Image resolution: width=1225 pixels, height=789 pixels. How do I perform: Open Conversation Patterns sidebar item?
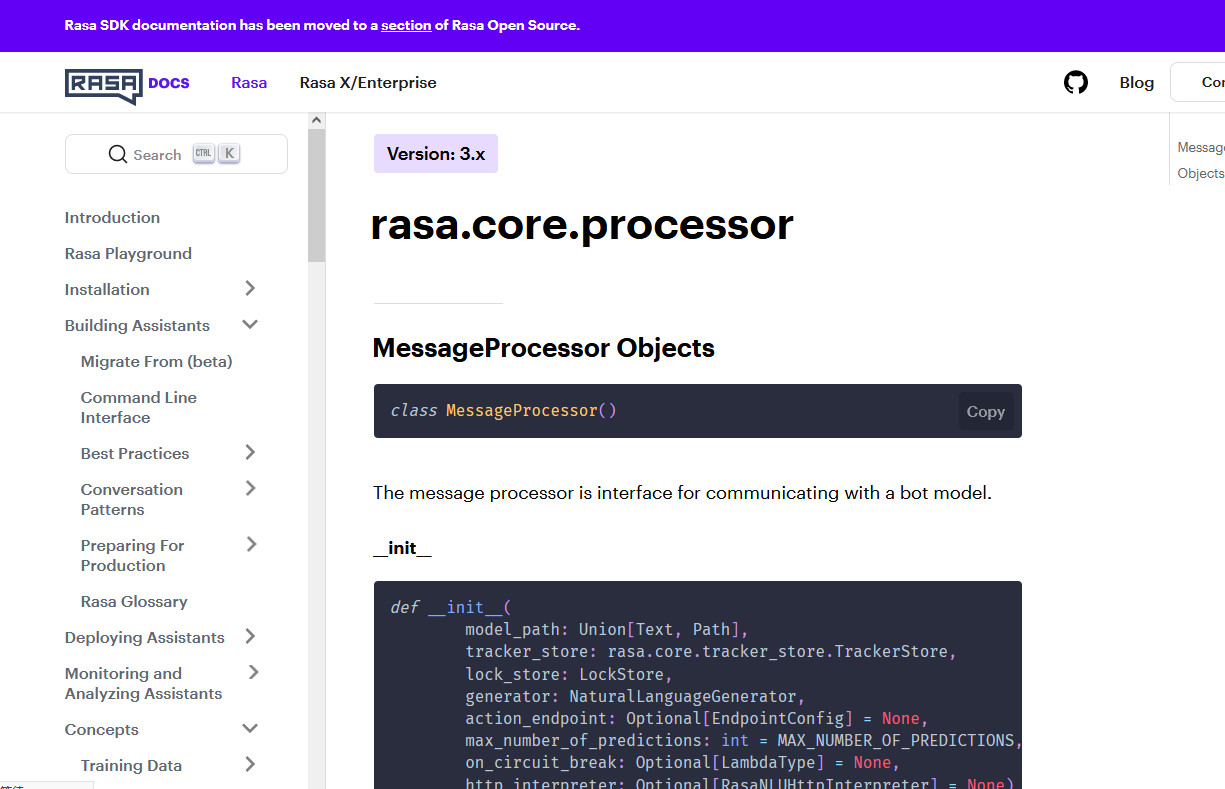click(132, 500)
